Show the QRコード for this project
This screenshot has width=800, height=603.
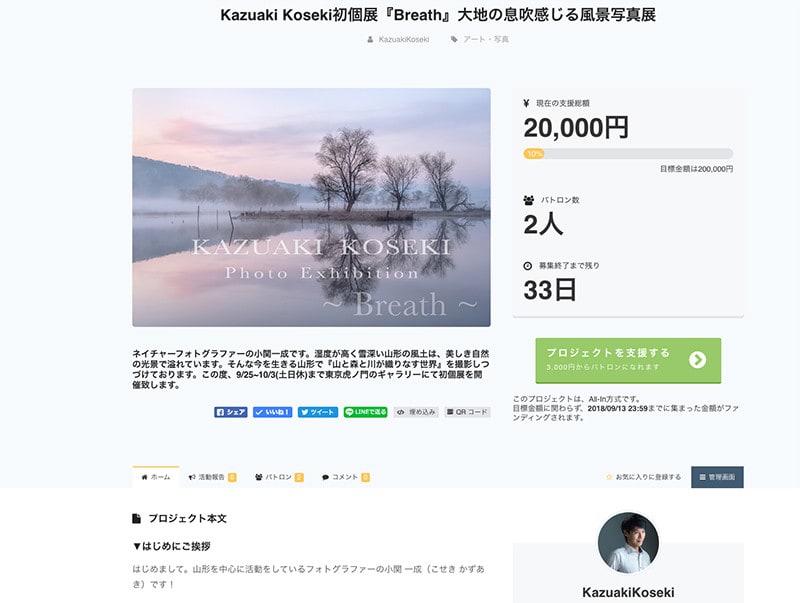click(x=467, y=412)
